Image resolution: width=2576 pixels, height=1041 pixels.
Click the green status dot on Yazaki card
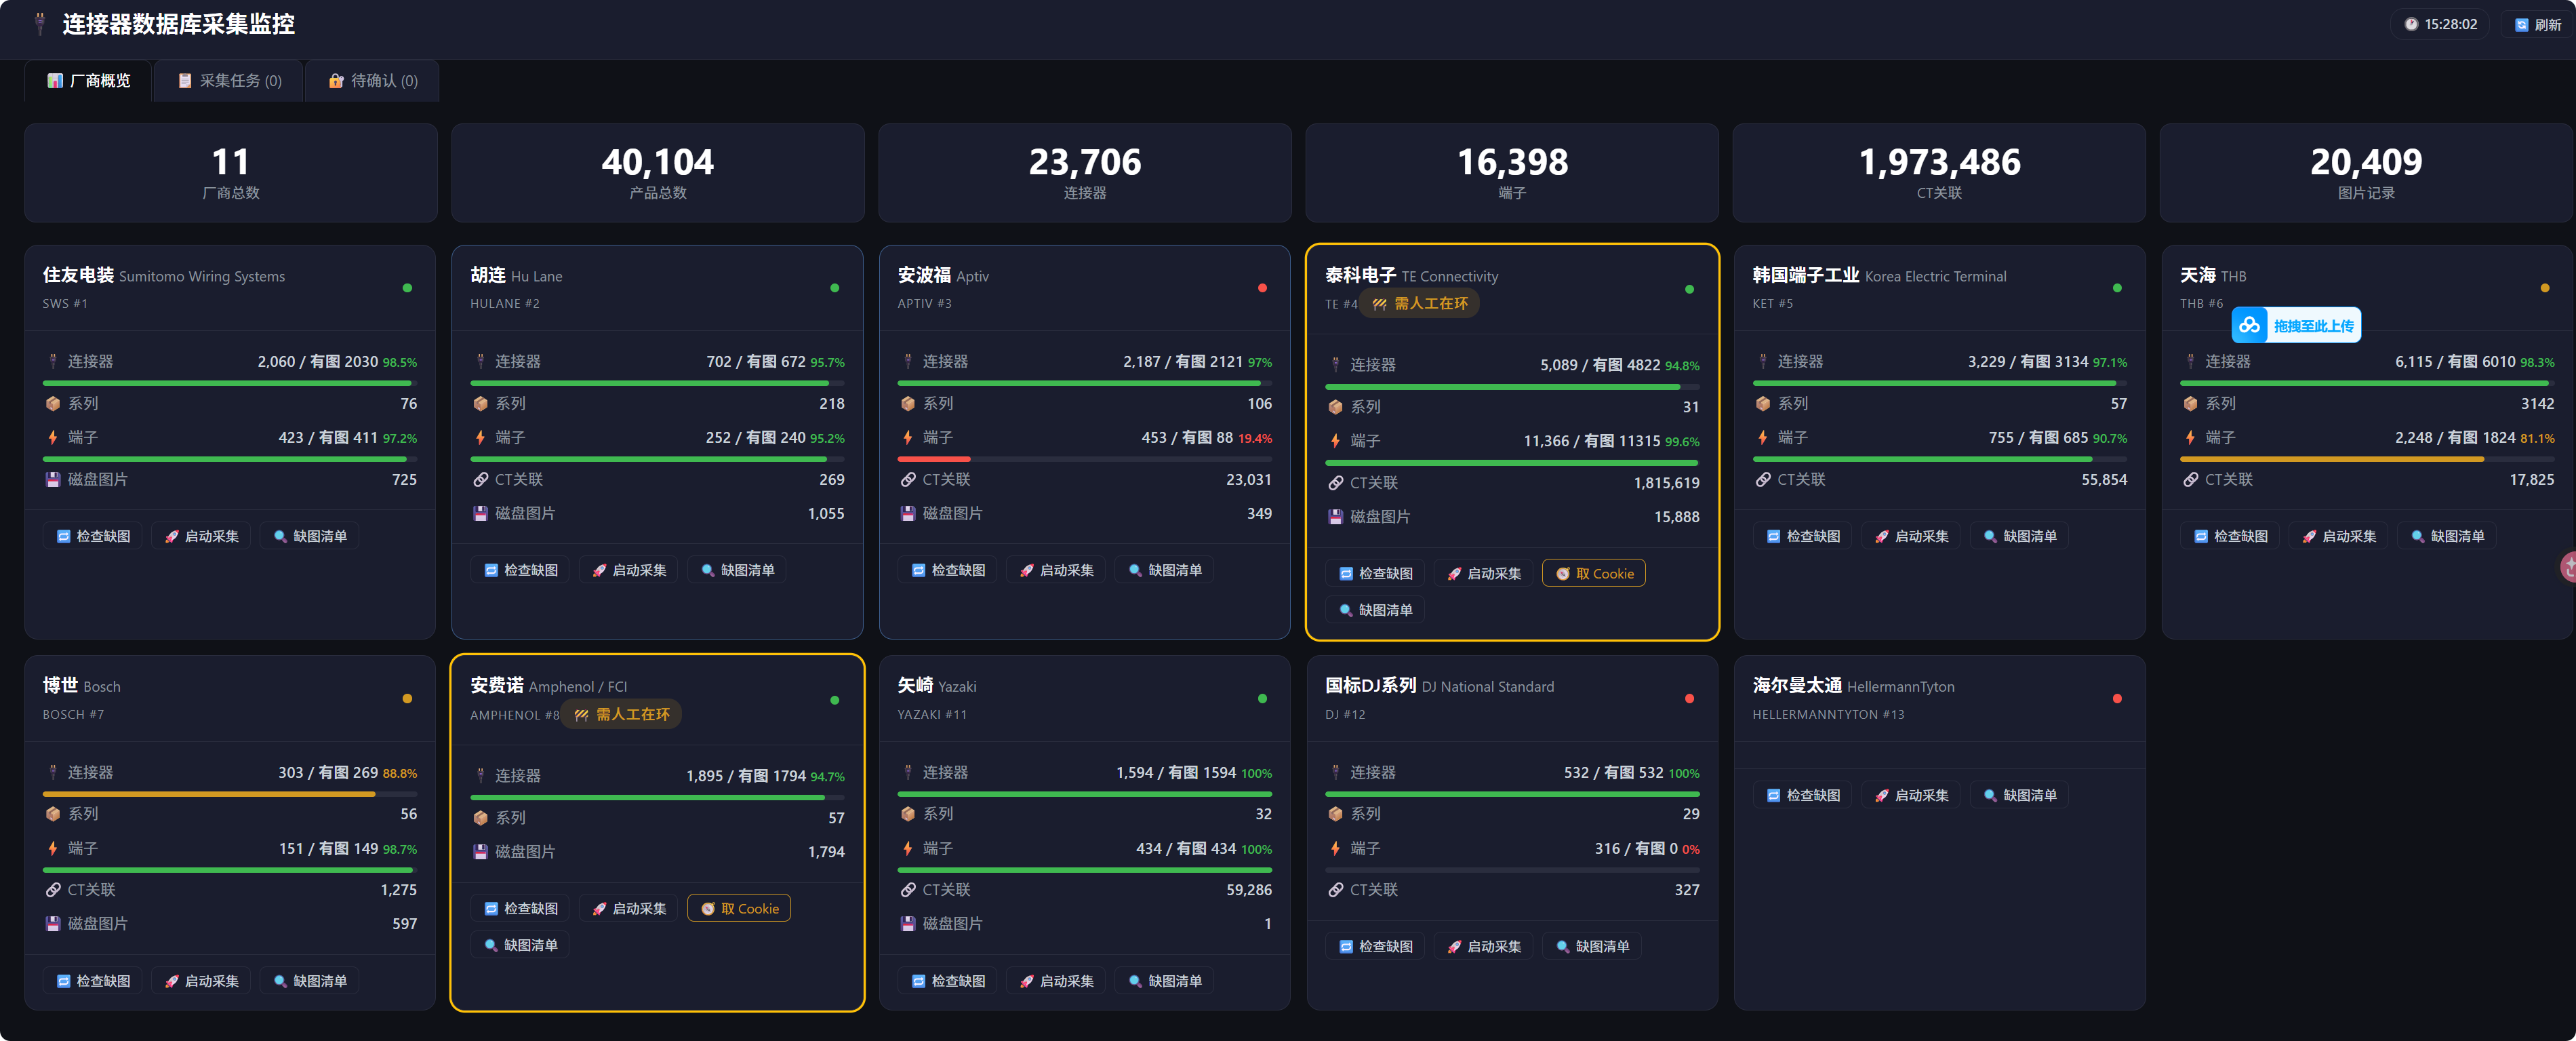point(1262,699)
